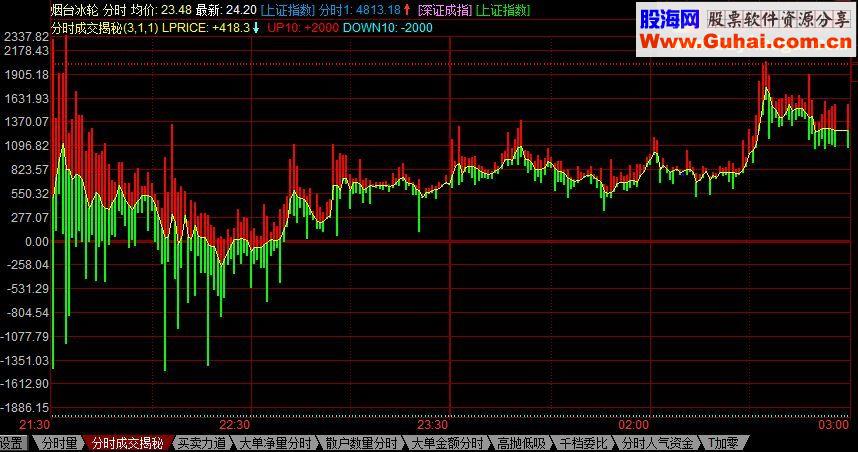Click the cyan down arrow after LPRICE
858x452 pixels.
click(x=256, y=27)
